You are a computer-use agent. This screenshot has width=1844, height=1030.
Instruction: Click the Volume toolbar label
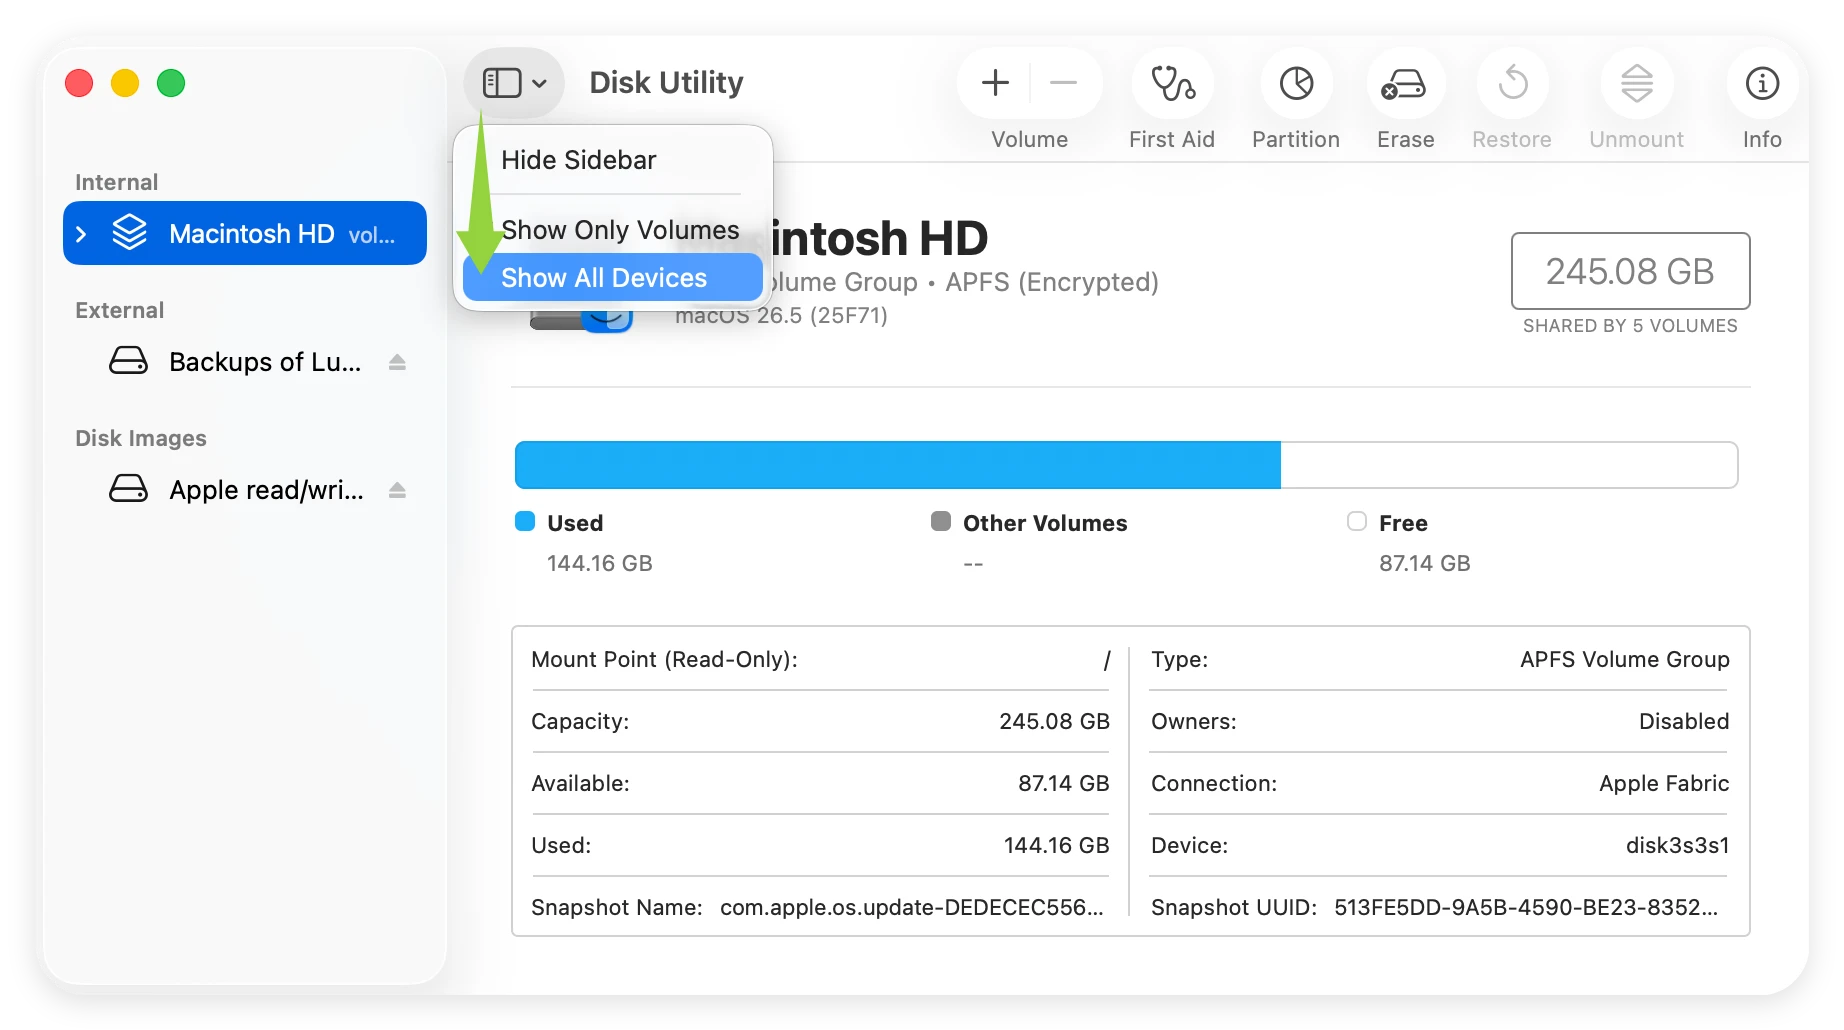pos(1030,140)
